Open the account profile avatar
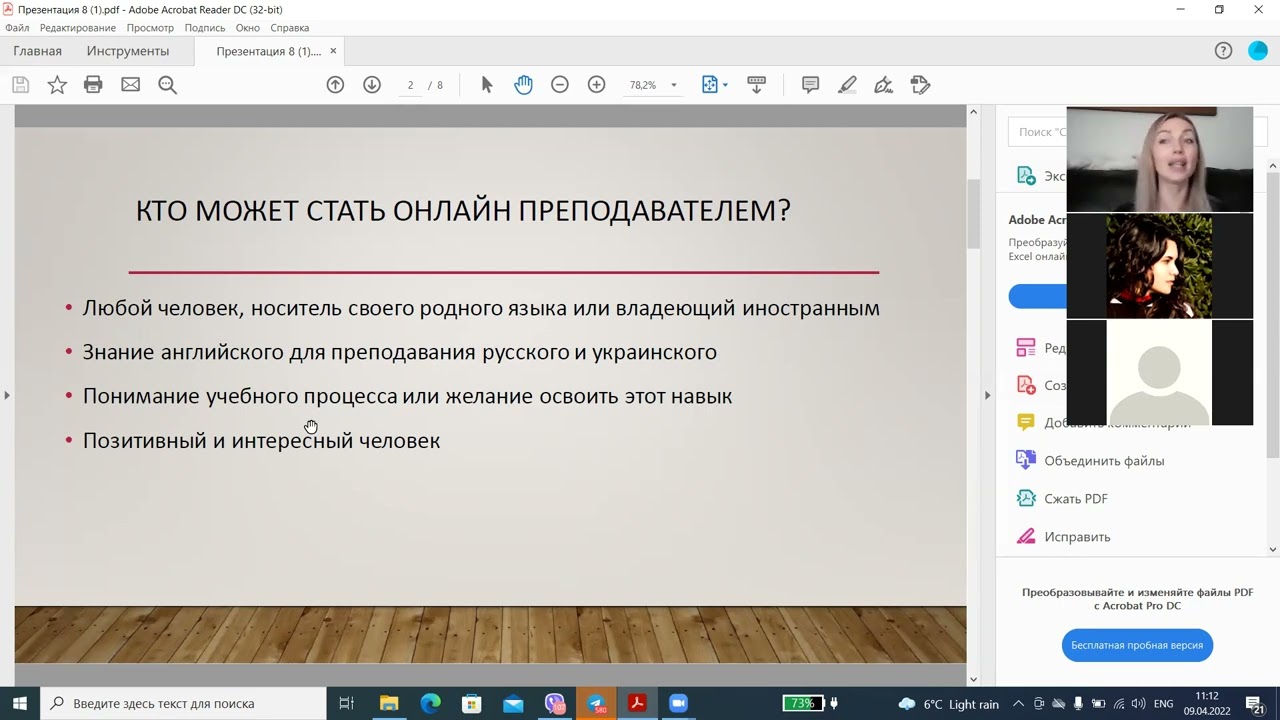 click(1258, 51)
